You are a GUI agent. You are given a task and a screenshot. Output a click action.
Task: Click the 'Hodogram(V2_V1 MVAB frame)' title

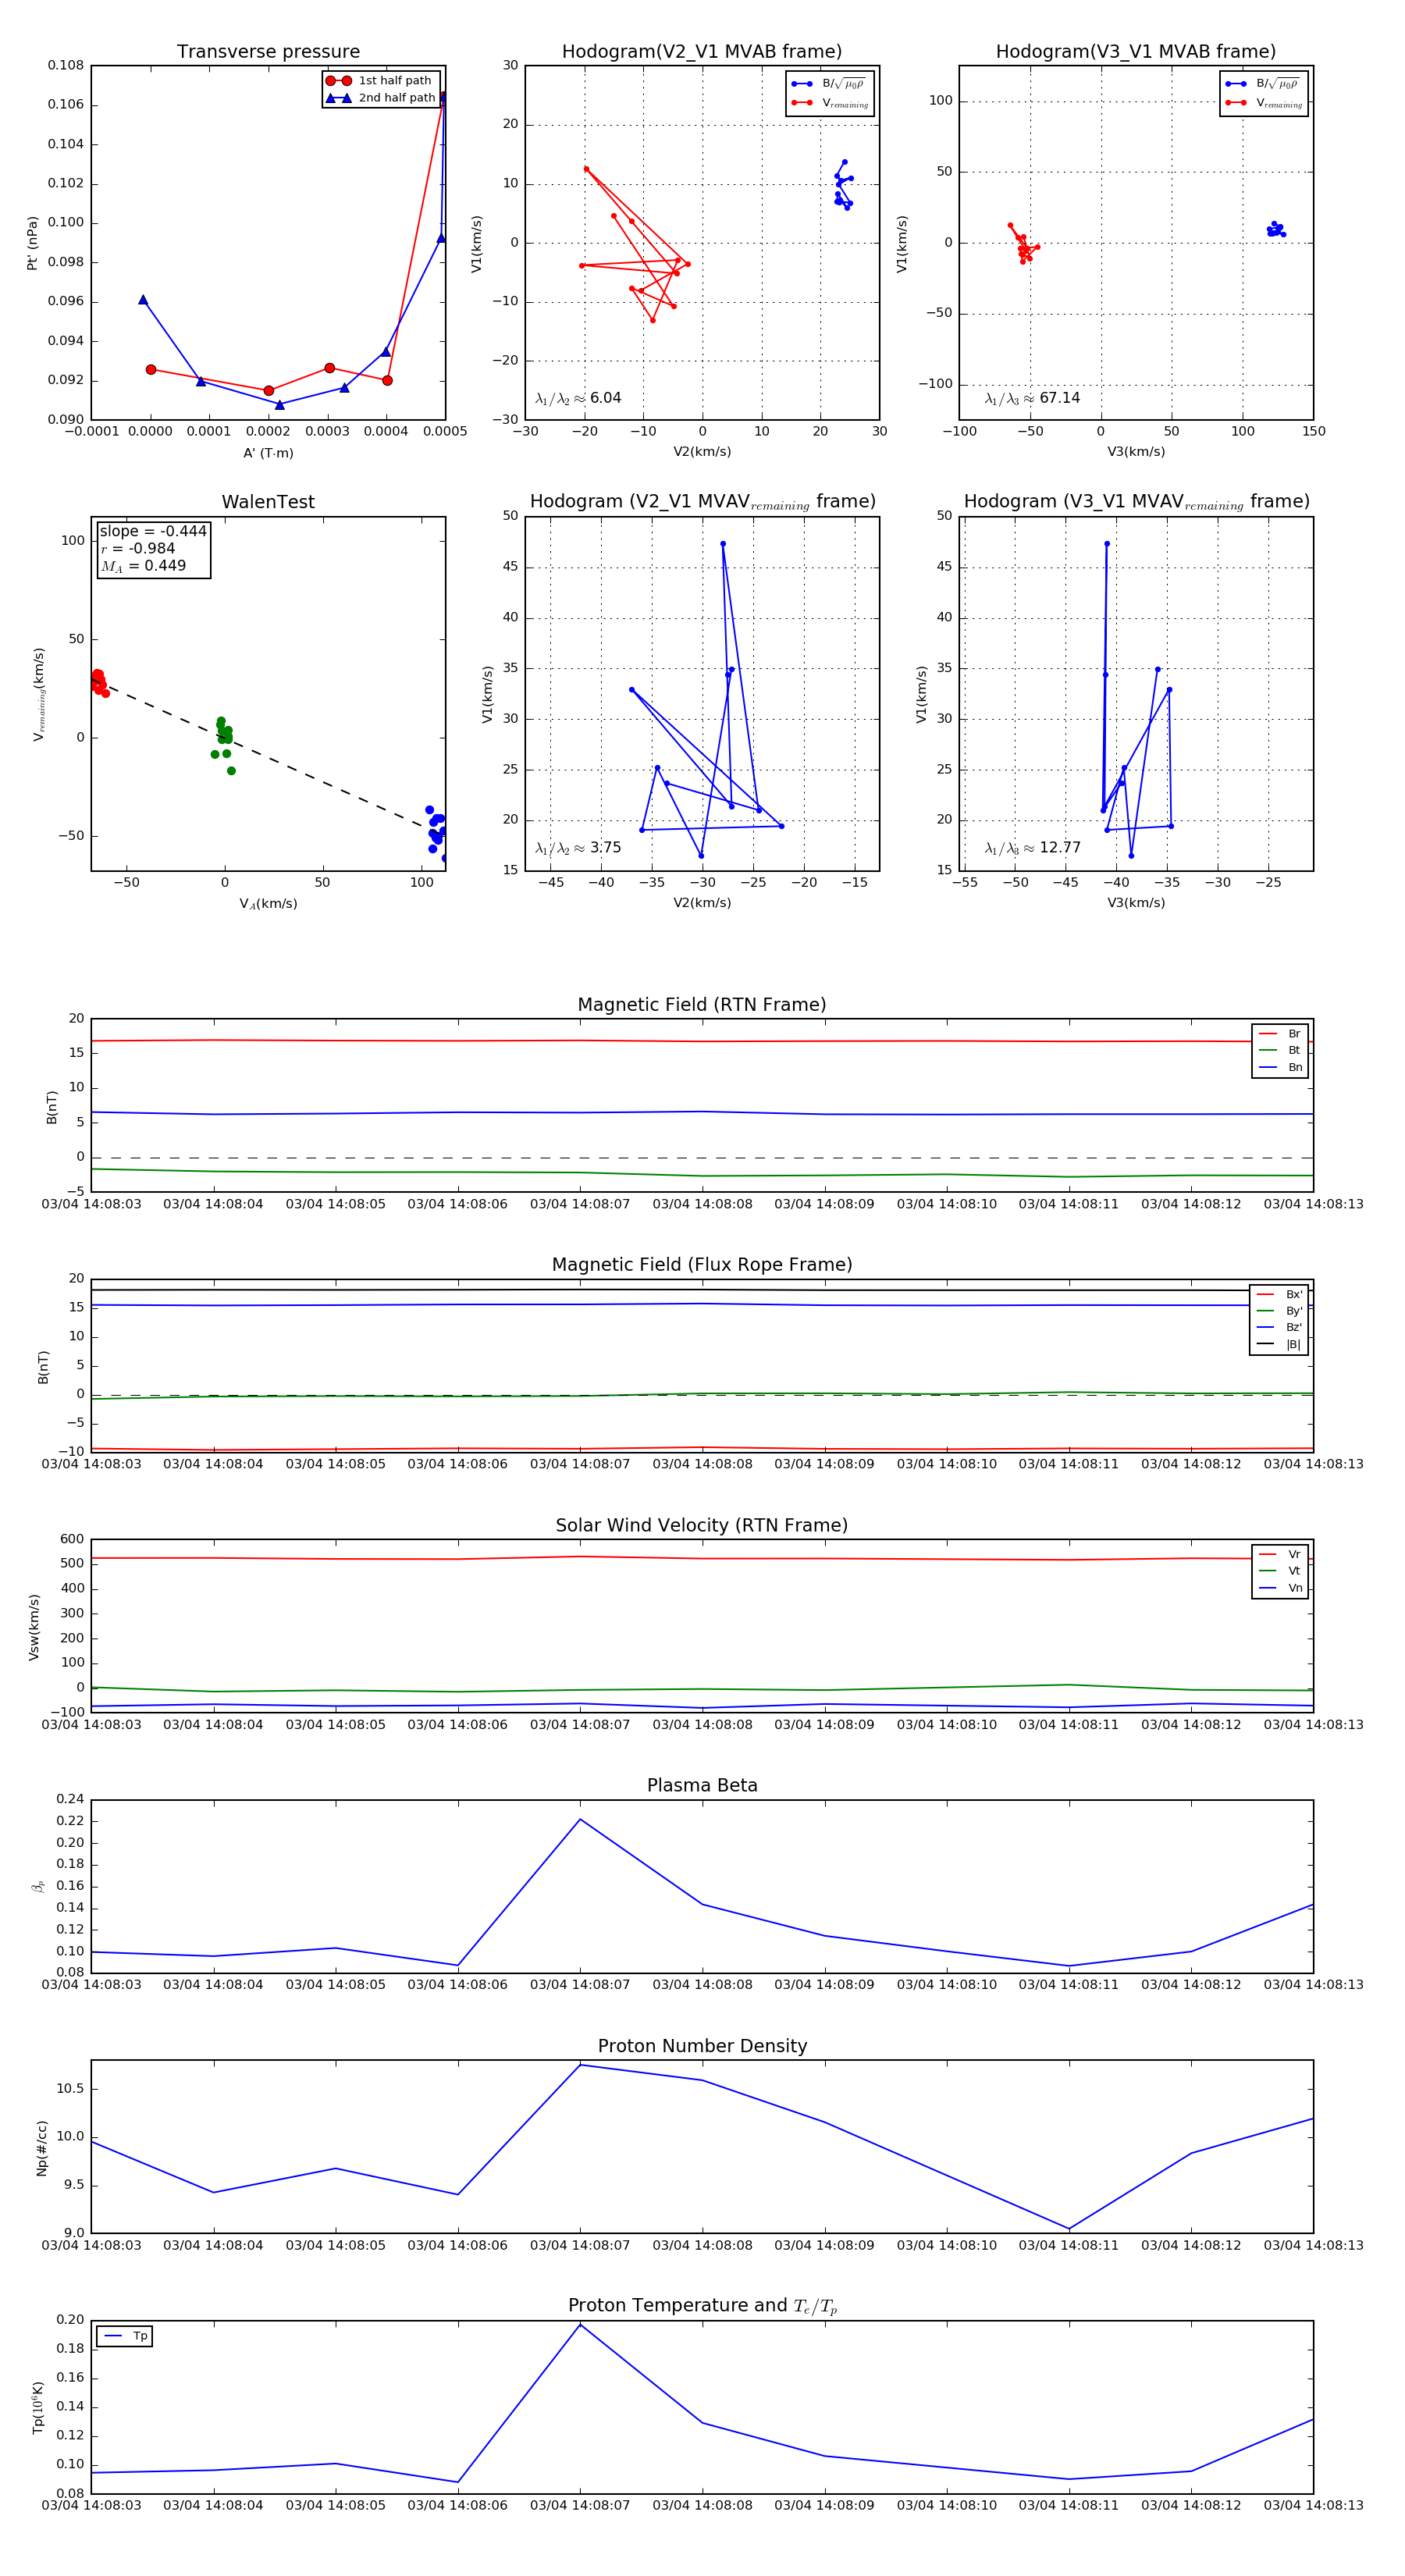click(x=702, y=52)
